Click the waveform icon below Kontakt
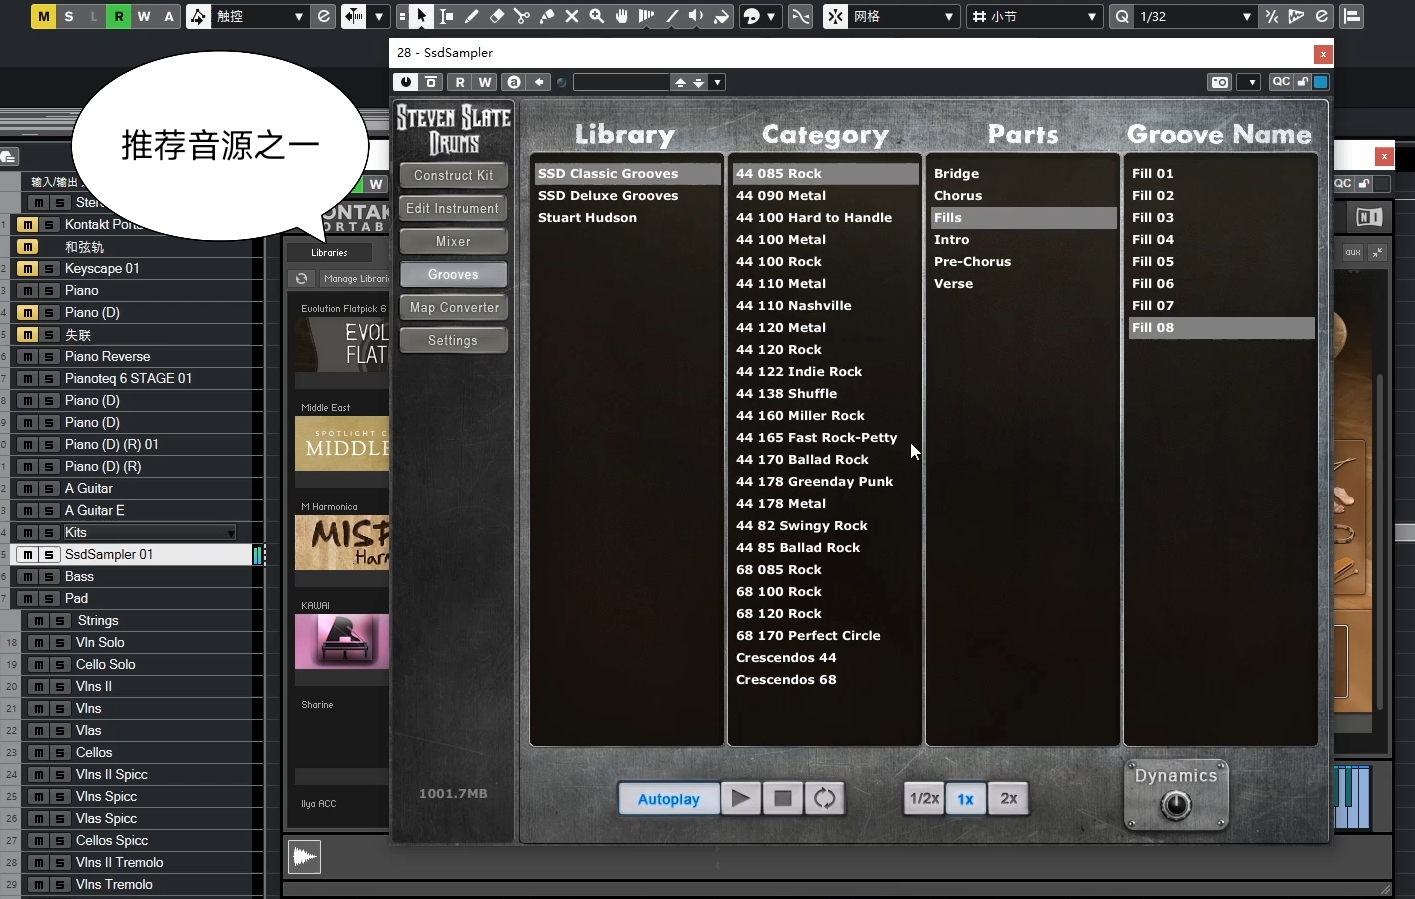1415x899 pixels. [x=305, y=857]
